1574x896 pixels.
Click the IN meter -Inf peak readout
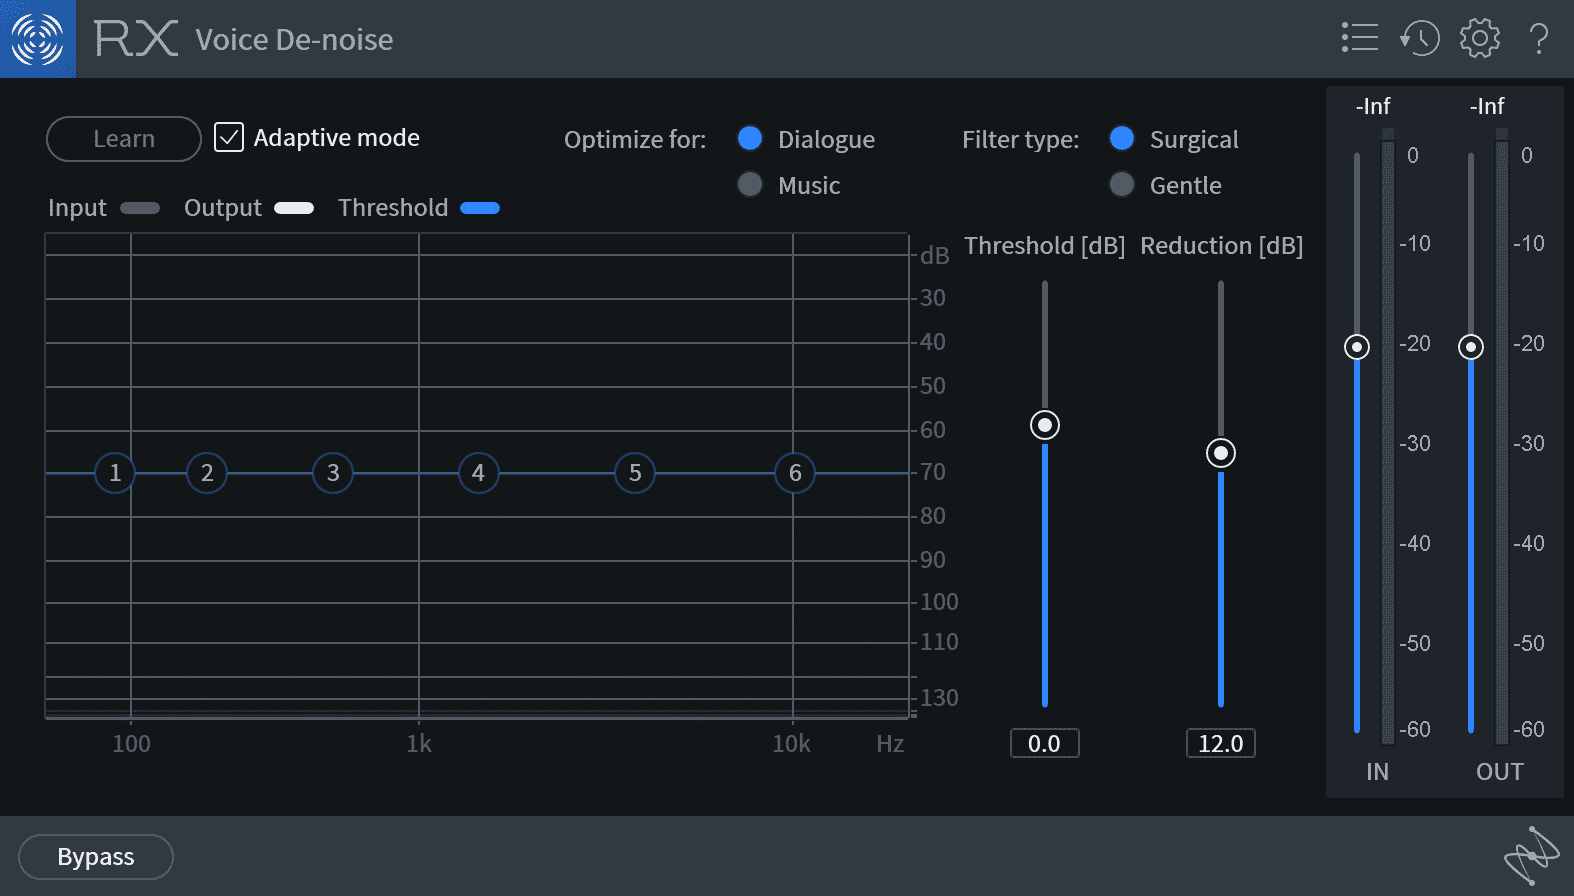[1373, 106]
